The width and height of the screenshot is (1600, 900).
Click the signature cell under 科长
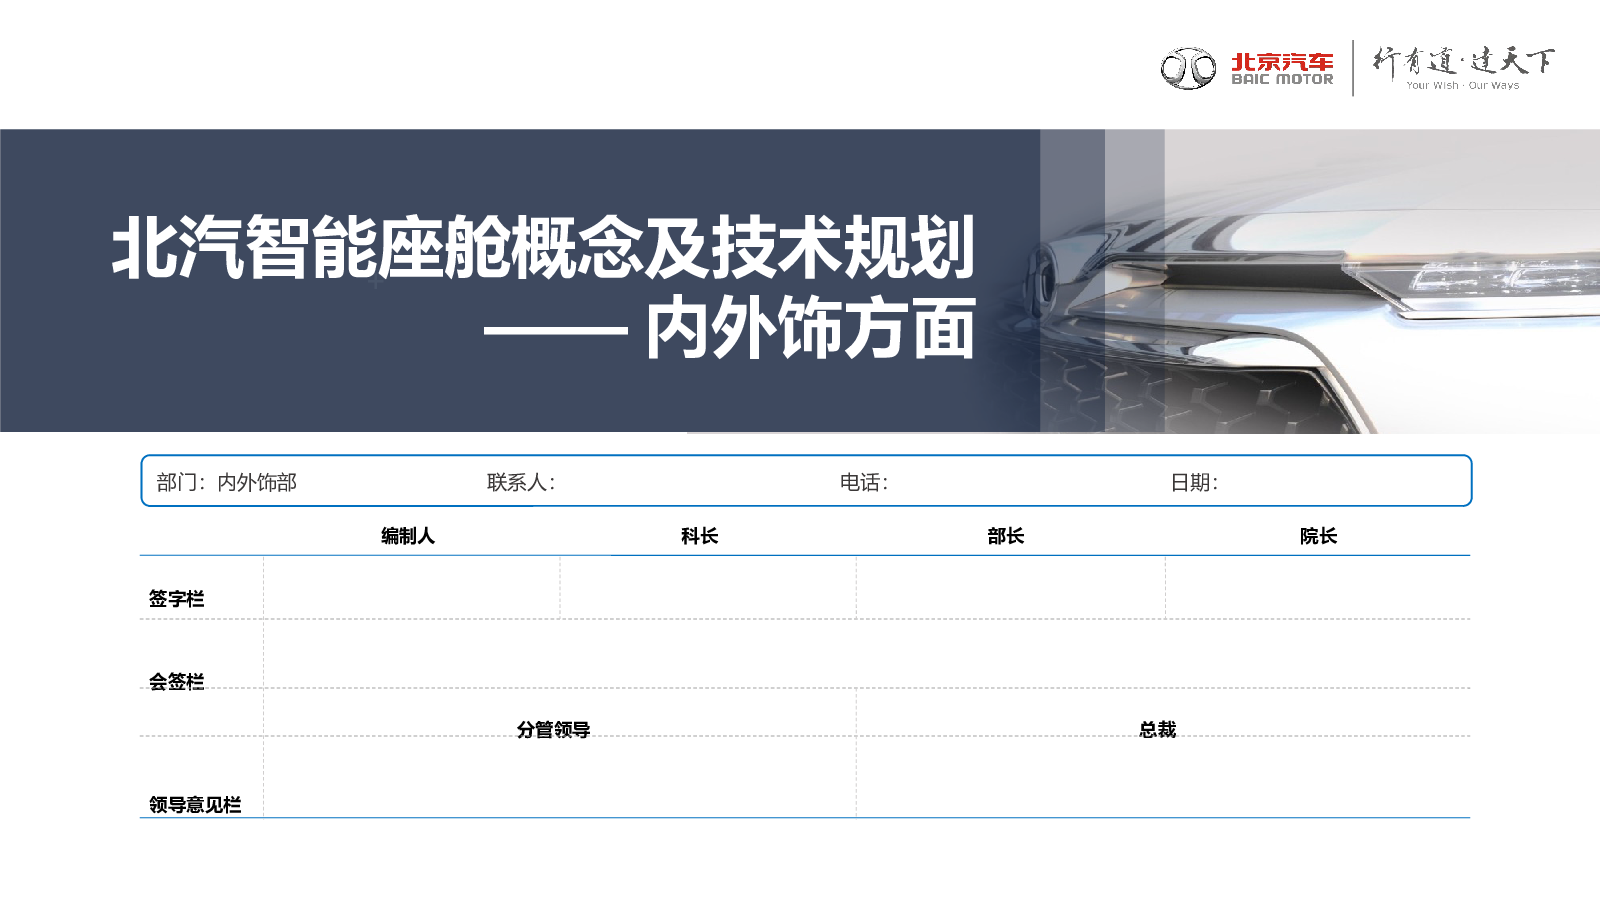pyautogui.click(x=708, y=587)
